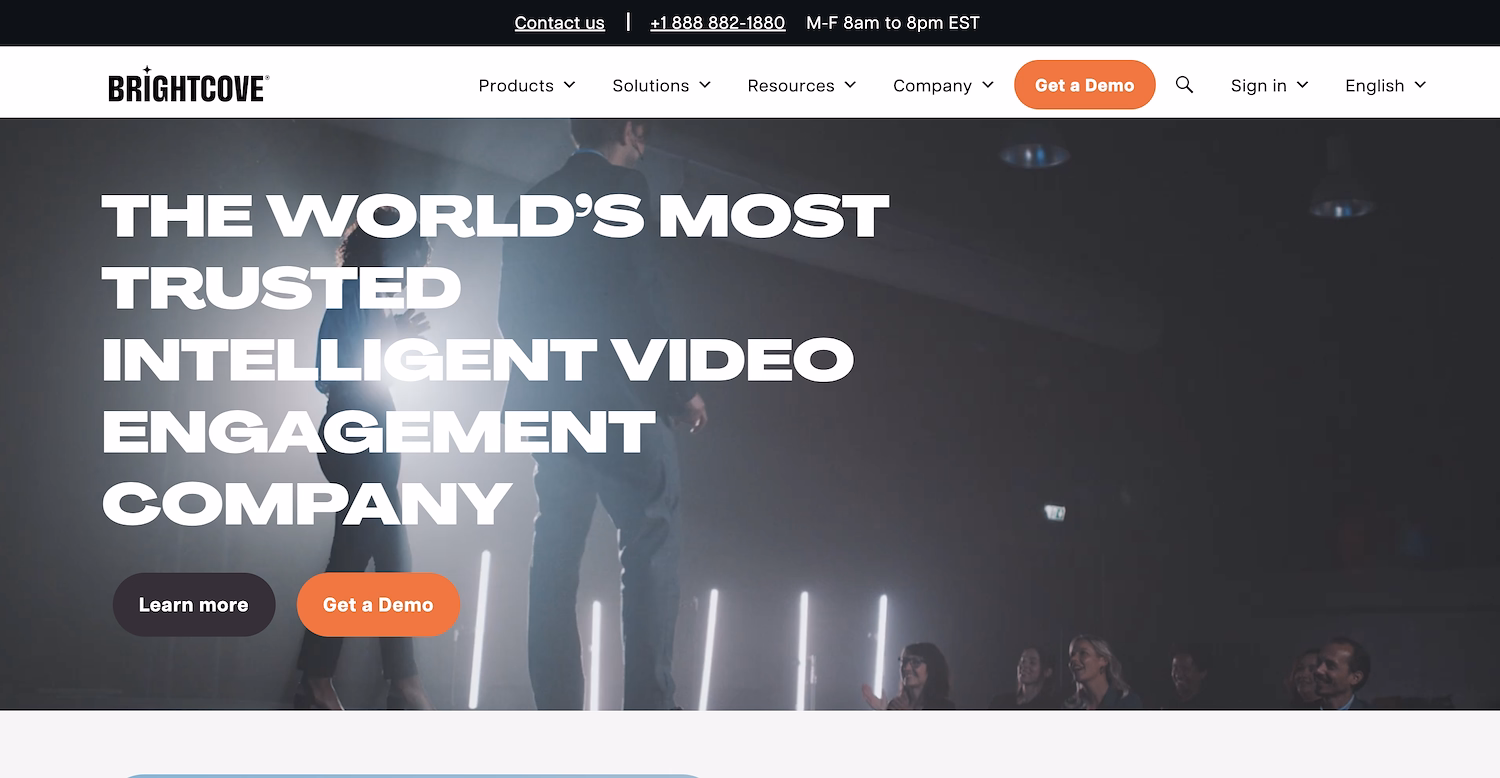
Task: Click the hero Get a Demo button
Action: click(378, 605)
